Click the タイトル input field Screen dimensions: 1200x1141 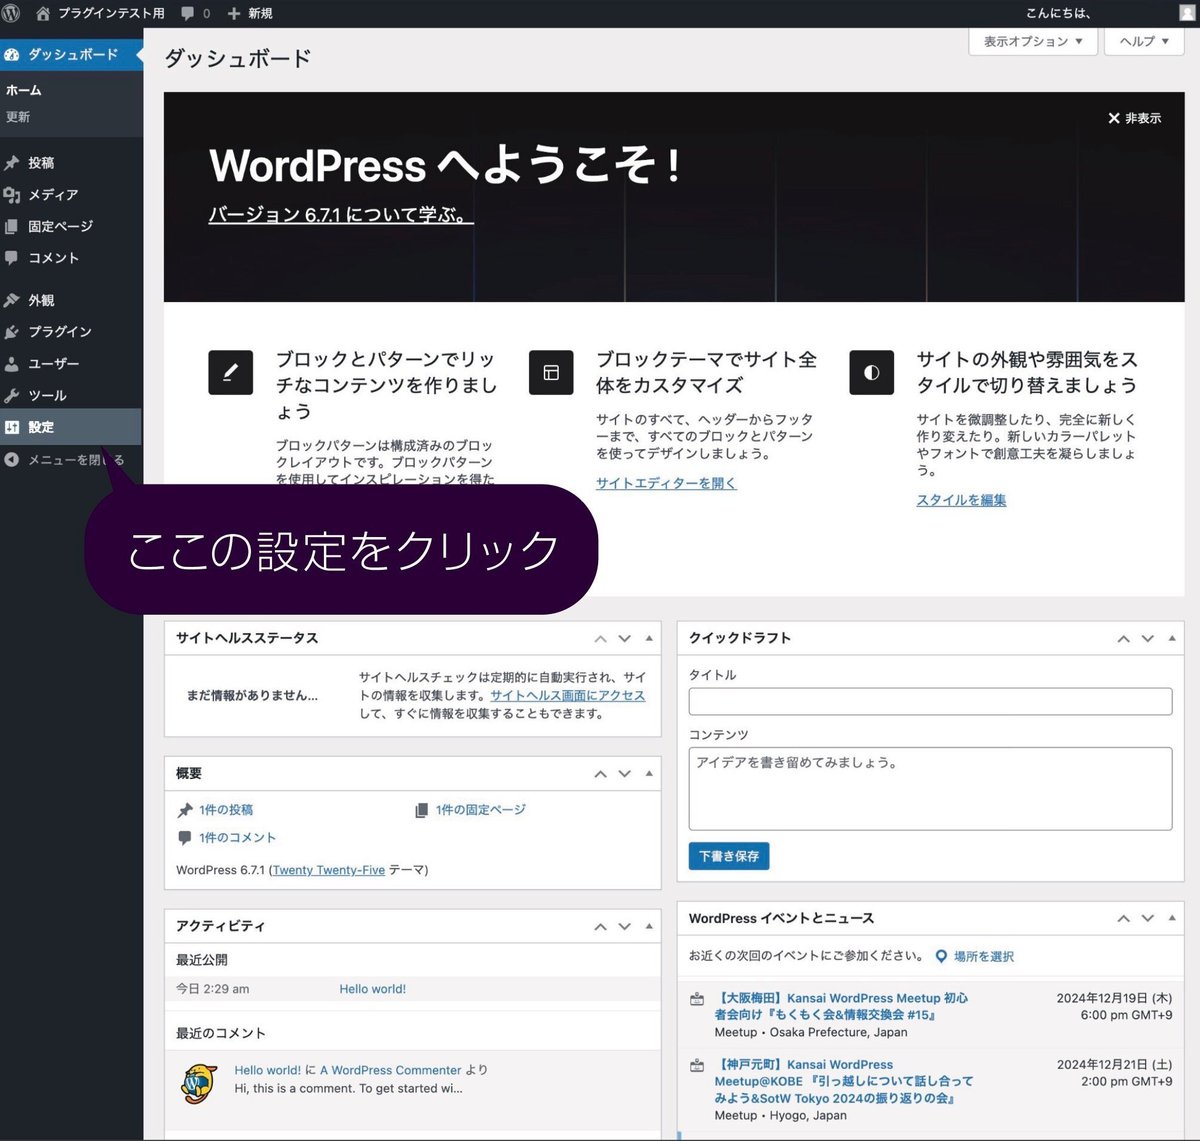[930, 701]
